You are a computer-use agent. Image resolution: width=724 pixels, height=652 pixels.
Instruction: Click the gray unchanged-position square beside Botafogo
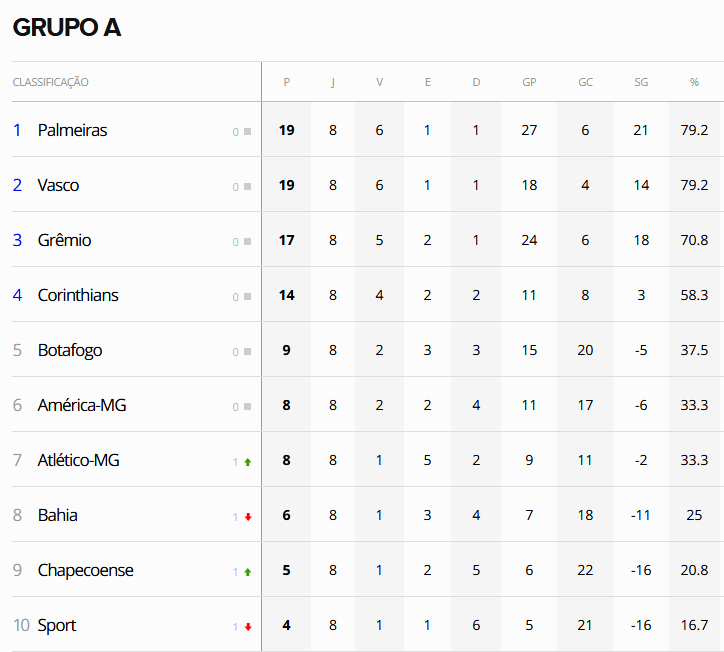coord(247,351)
